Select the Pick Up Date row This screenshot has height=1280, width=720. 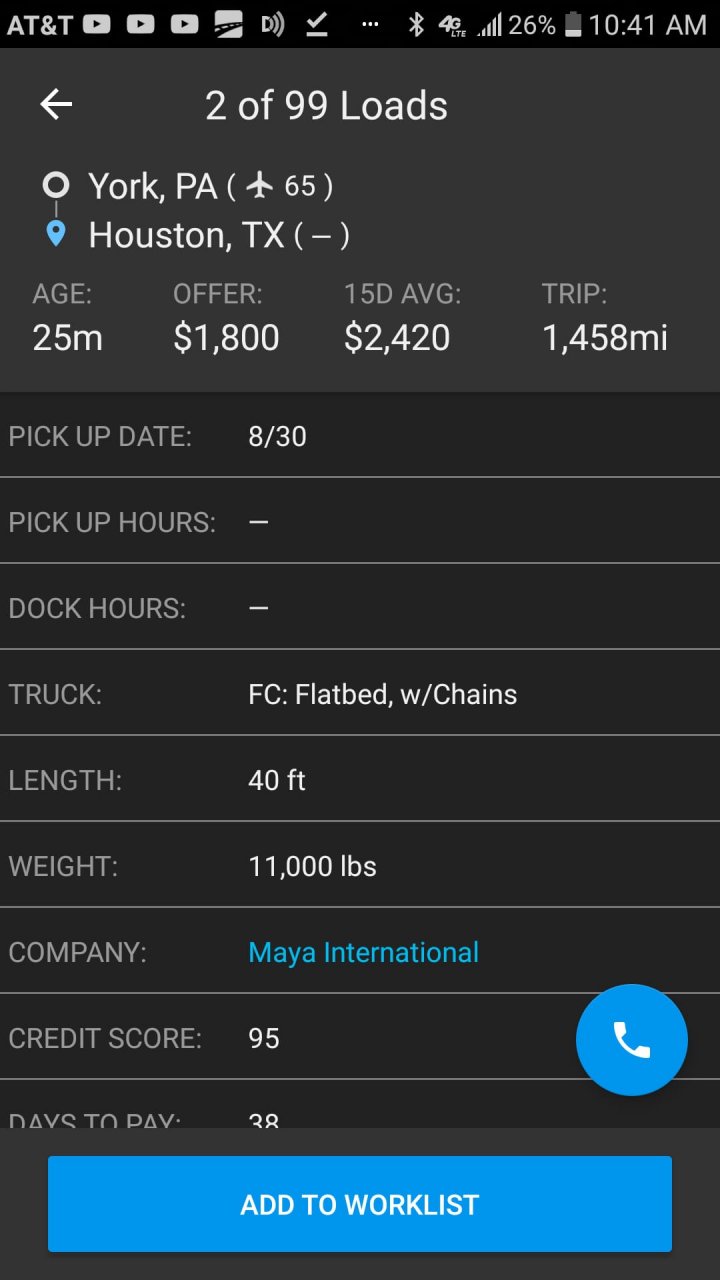[x=360, y=436]
